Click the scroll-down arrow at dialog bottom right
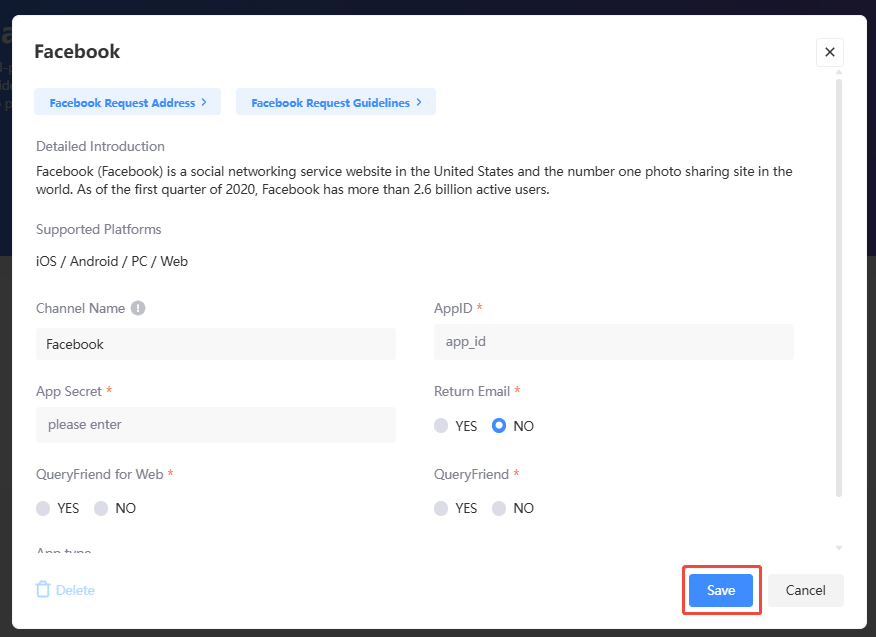The image size is (876, 637). click(x=838, y=548)
